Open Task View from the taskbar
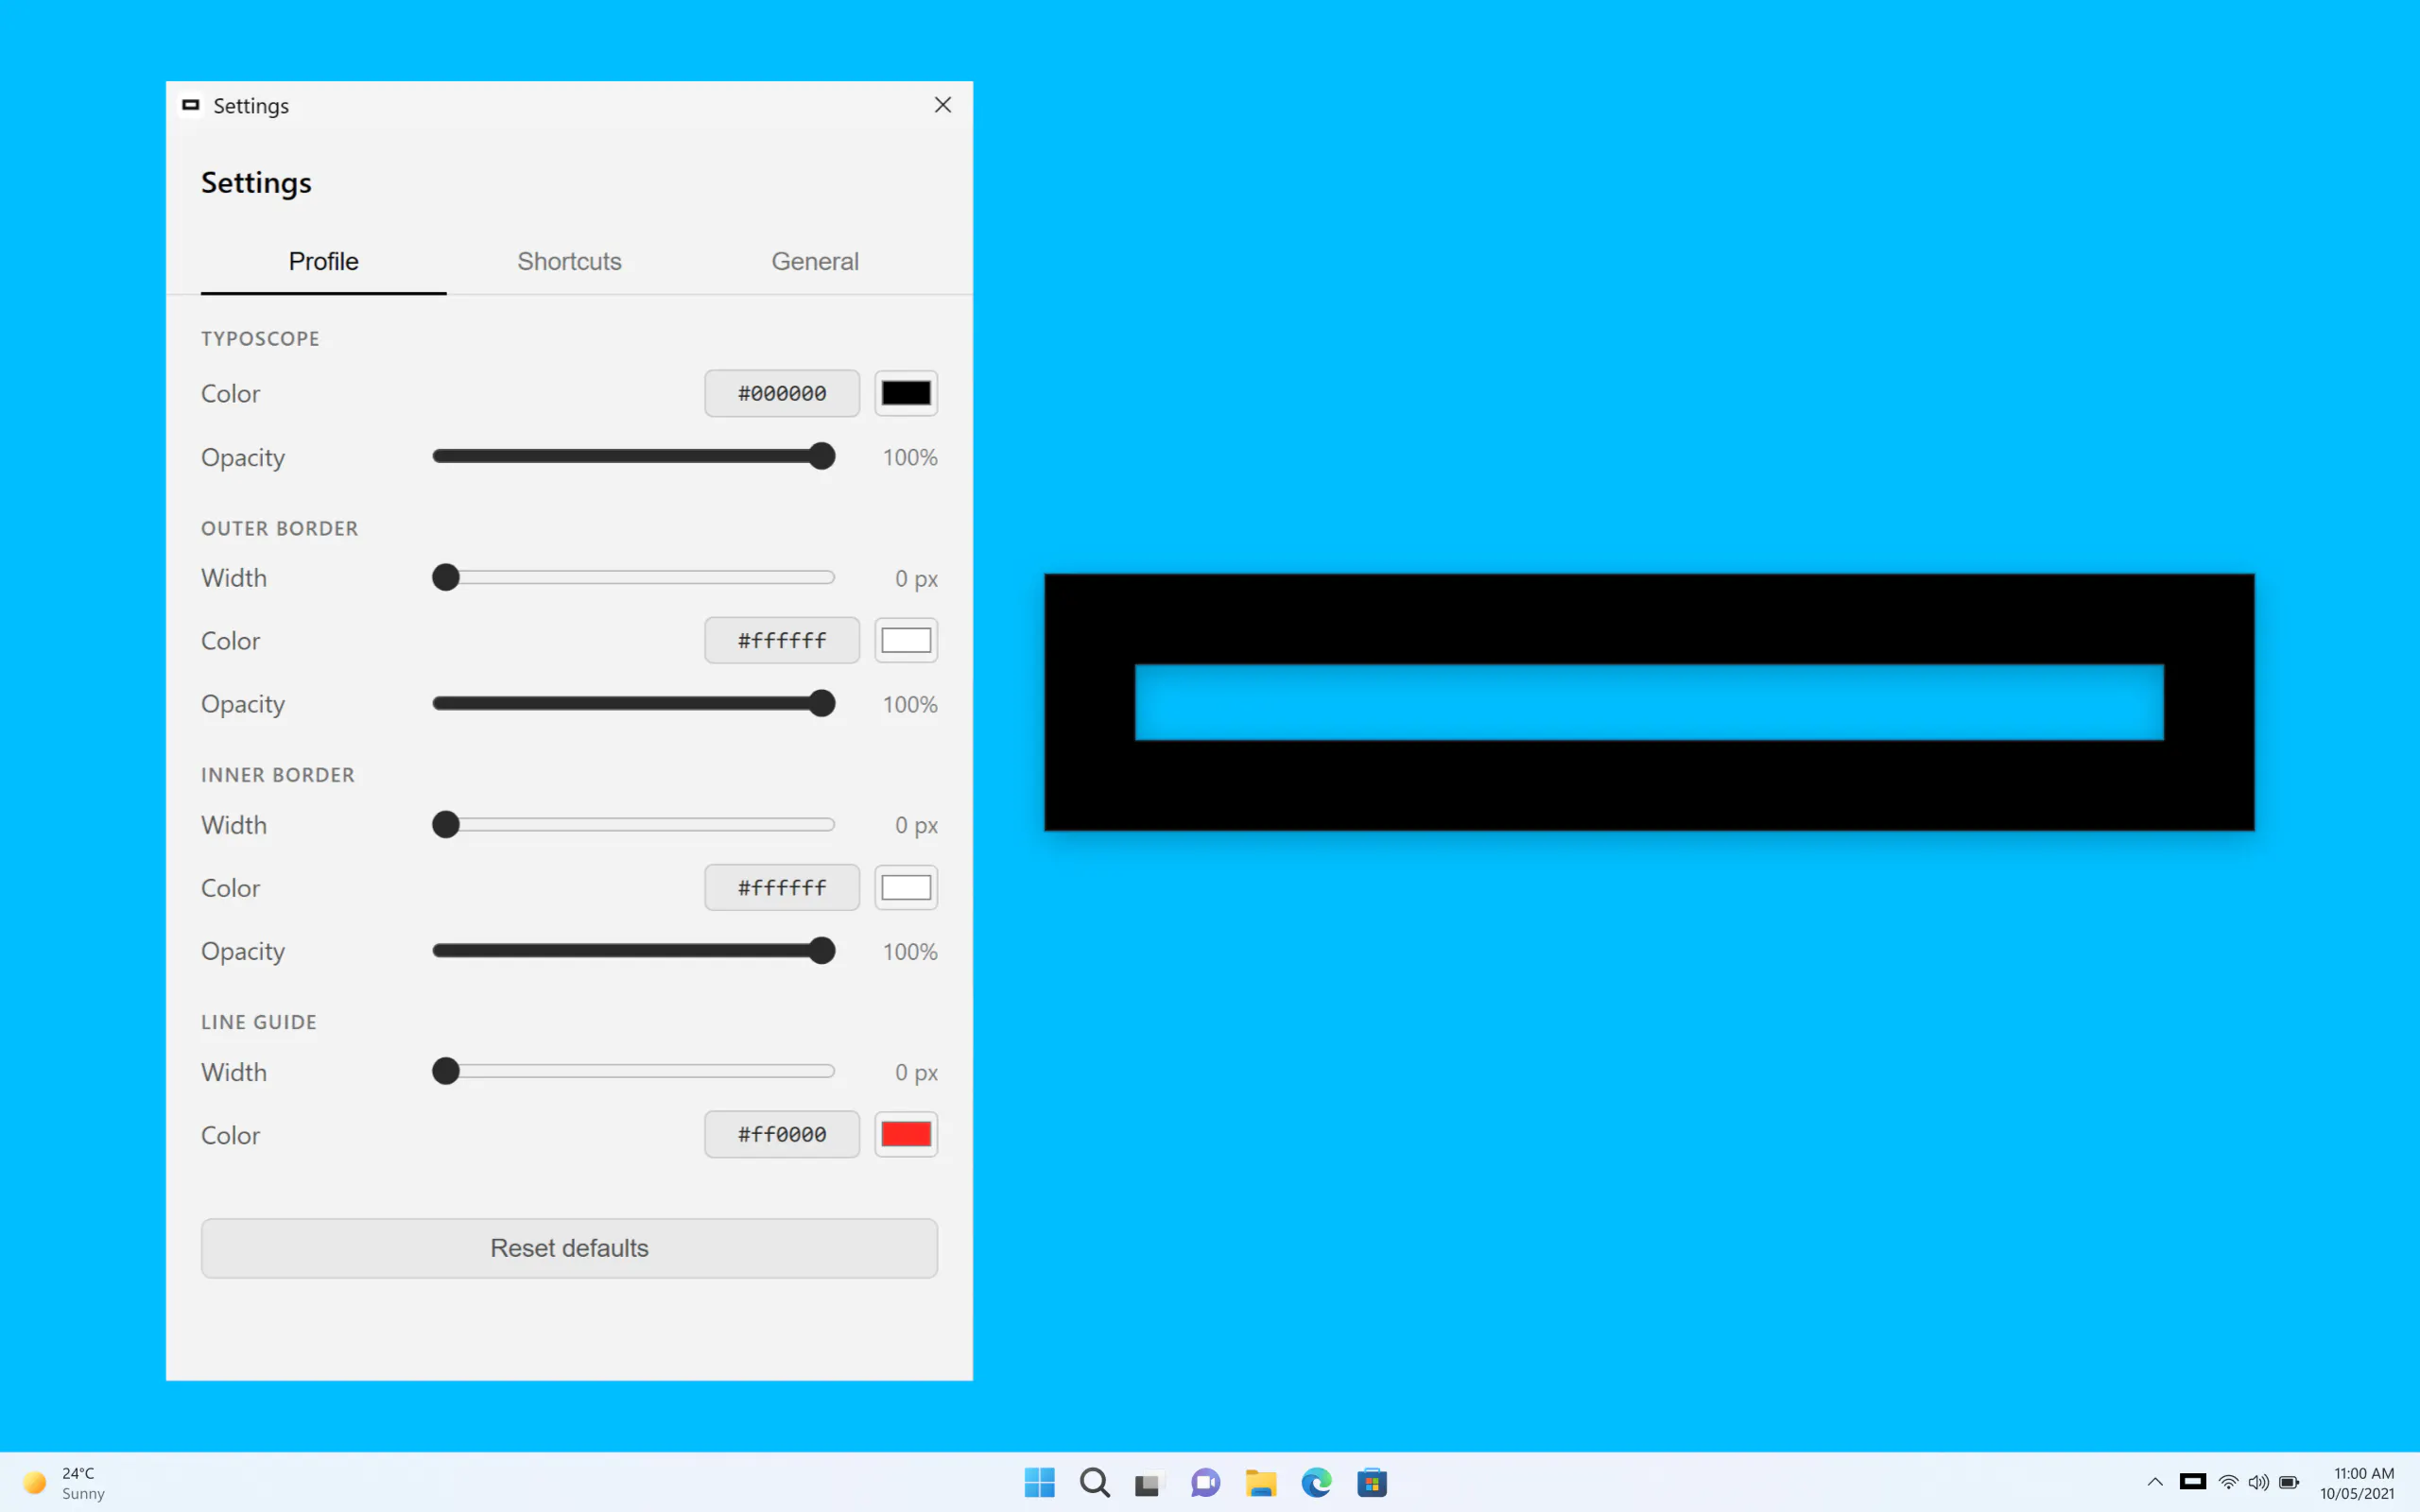Screen dimensions: 2420x1512 coord(1148,1483)
